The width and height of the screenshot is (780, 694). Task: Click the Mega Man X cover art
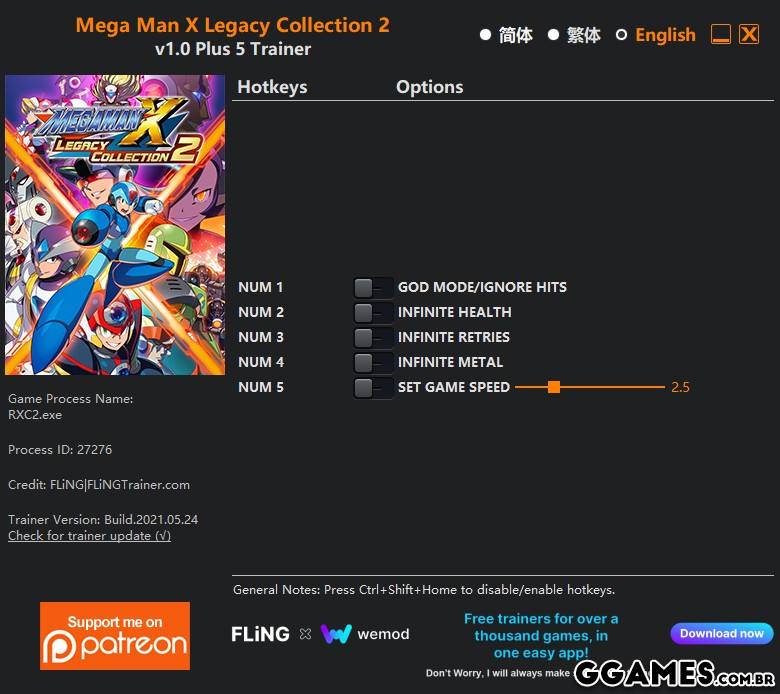point(115,225)
